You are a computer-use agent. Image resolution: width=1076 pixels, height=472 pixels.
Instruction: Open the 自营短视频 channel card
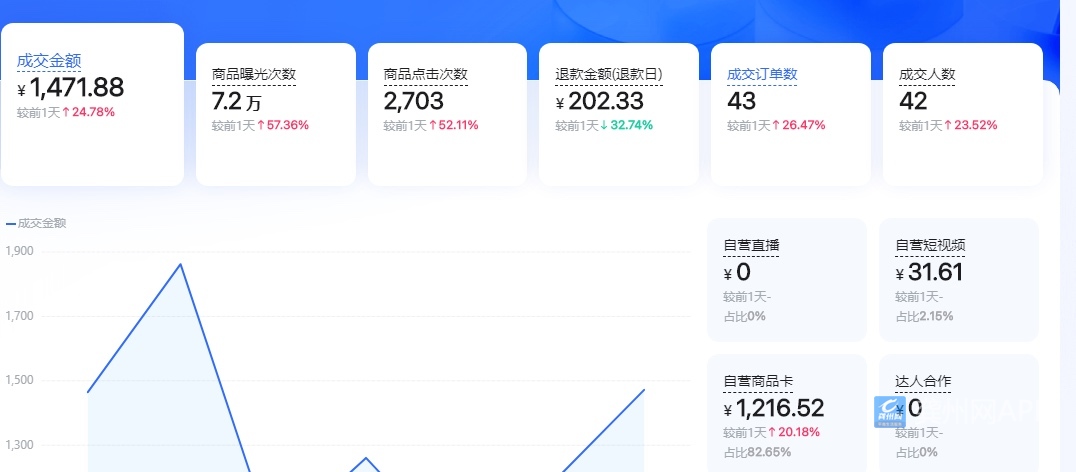coord(959,280)
